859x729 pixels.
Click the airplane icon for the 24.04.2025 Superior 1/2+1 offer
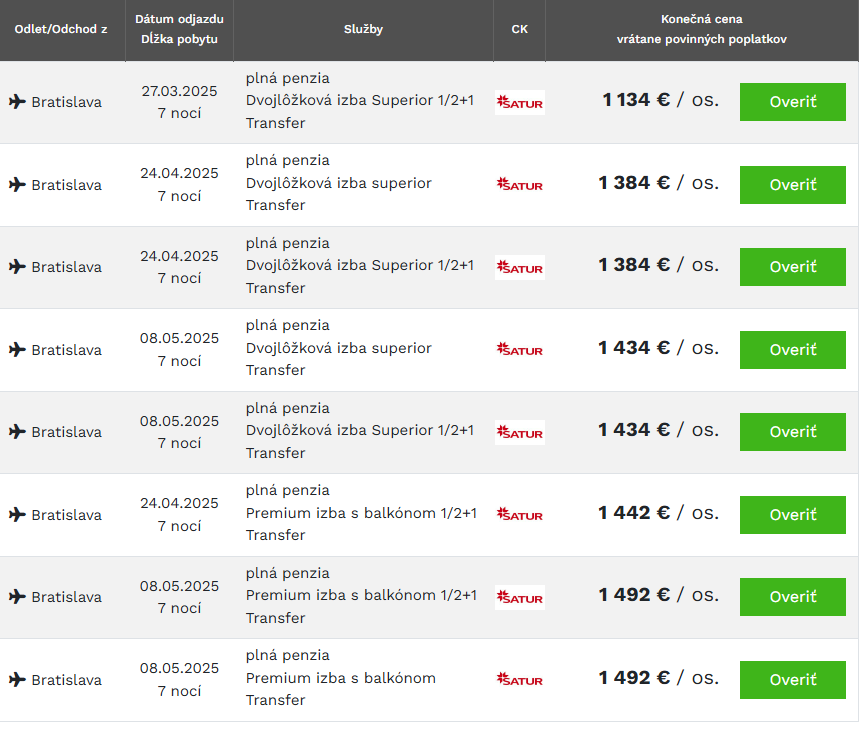17,266
